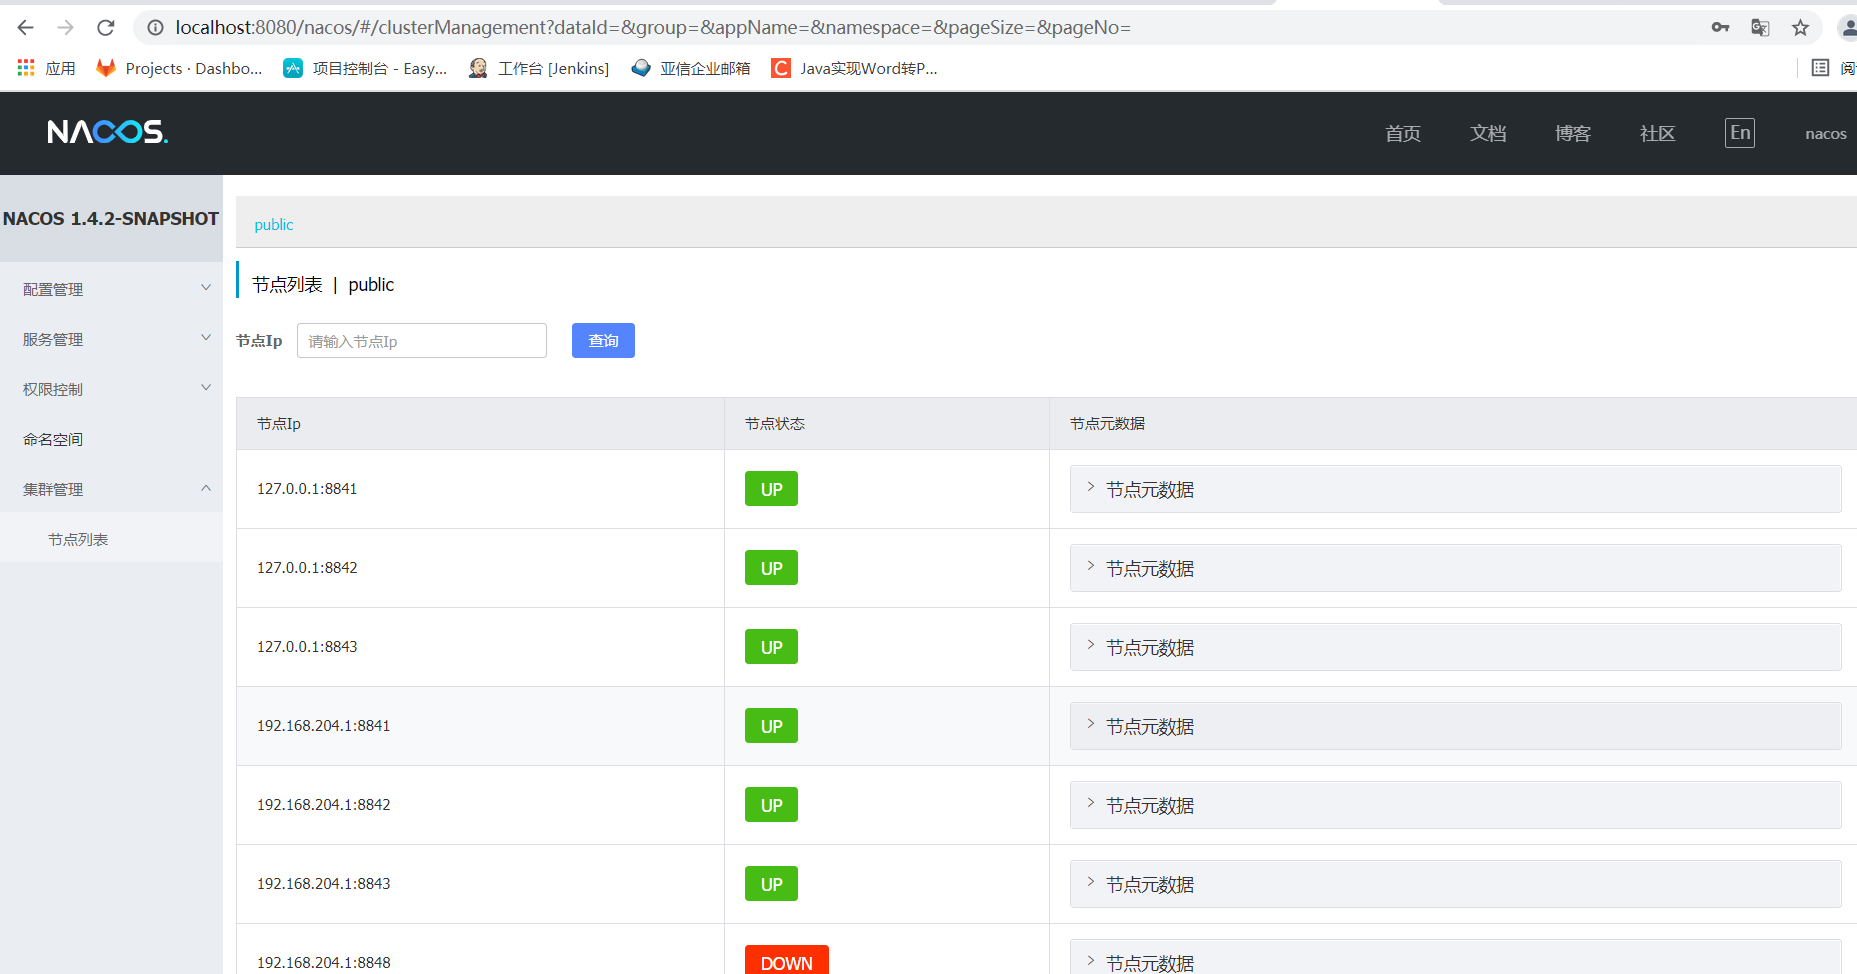The height and width of the screenshot is (974, 1857).
Task: Click the UP status of 192.168.204.1:8842
Action: coord(771,805)
